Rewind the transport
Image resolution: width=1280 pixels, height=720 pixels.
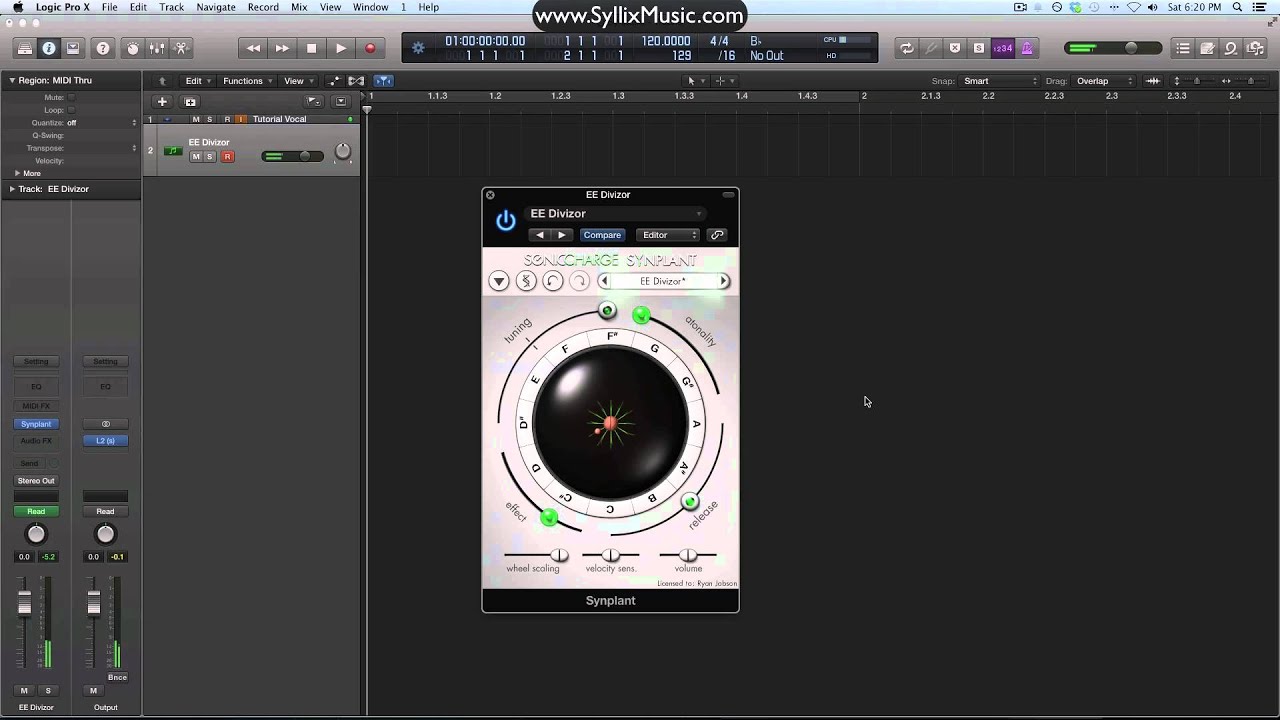[x=254, y=48]
